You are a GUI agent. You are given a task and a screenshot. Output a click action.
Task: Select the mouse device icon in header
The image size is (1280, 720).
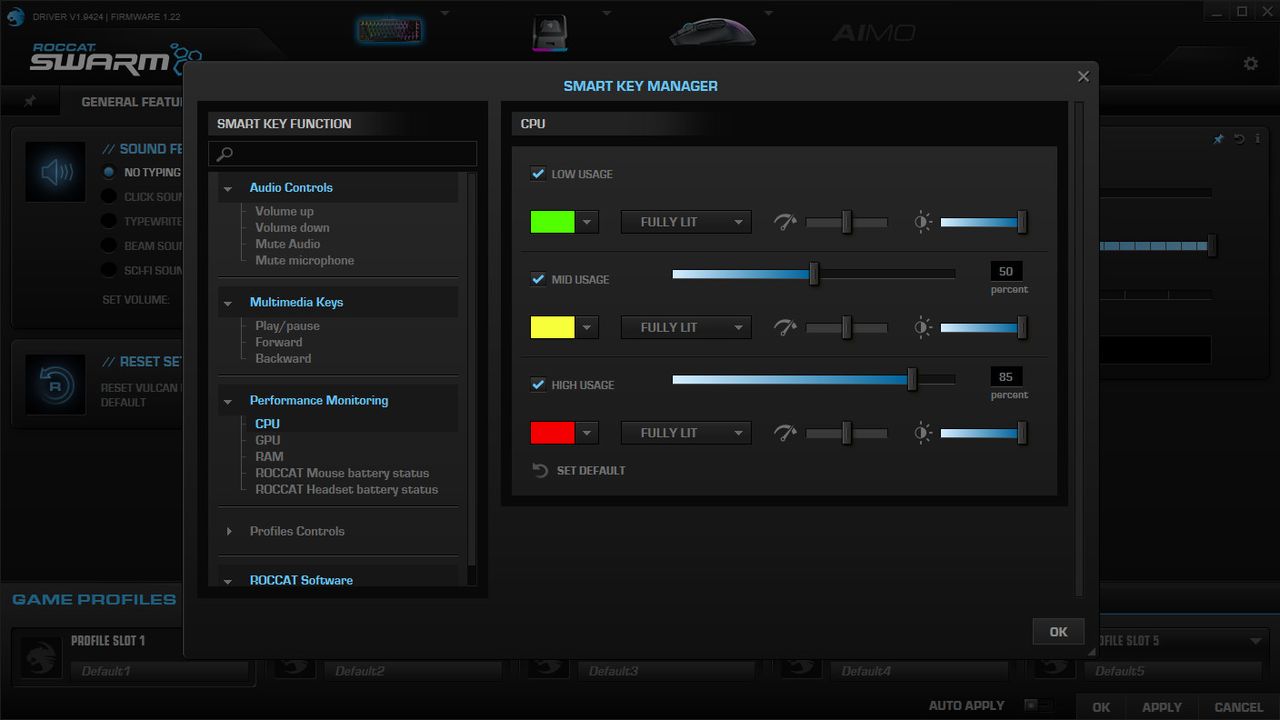pyautogui.click(x=711, y=31)
